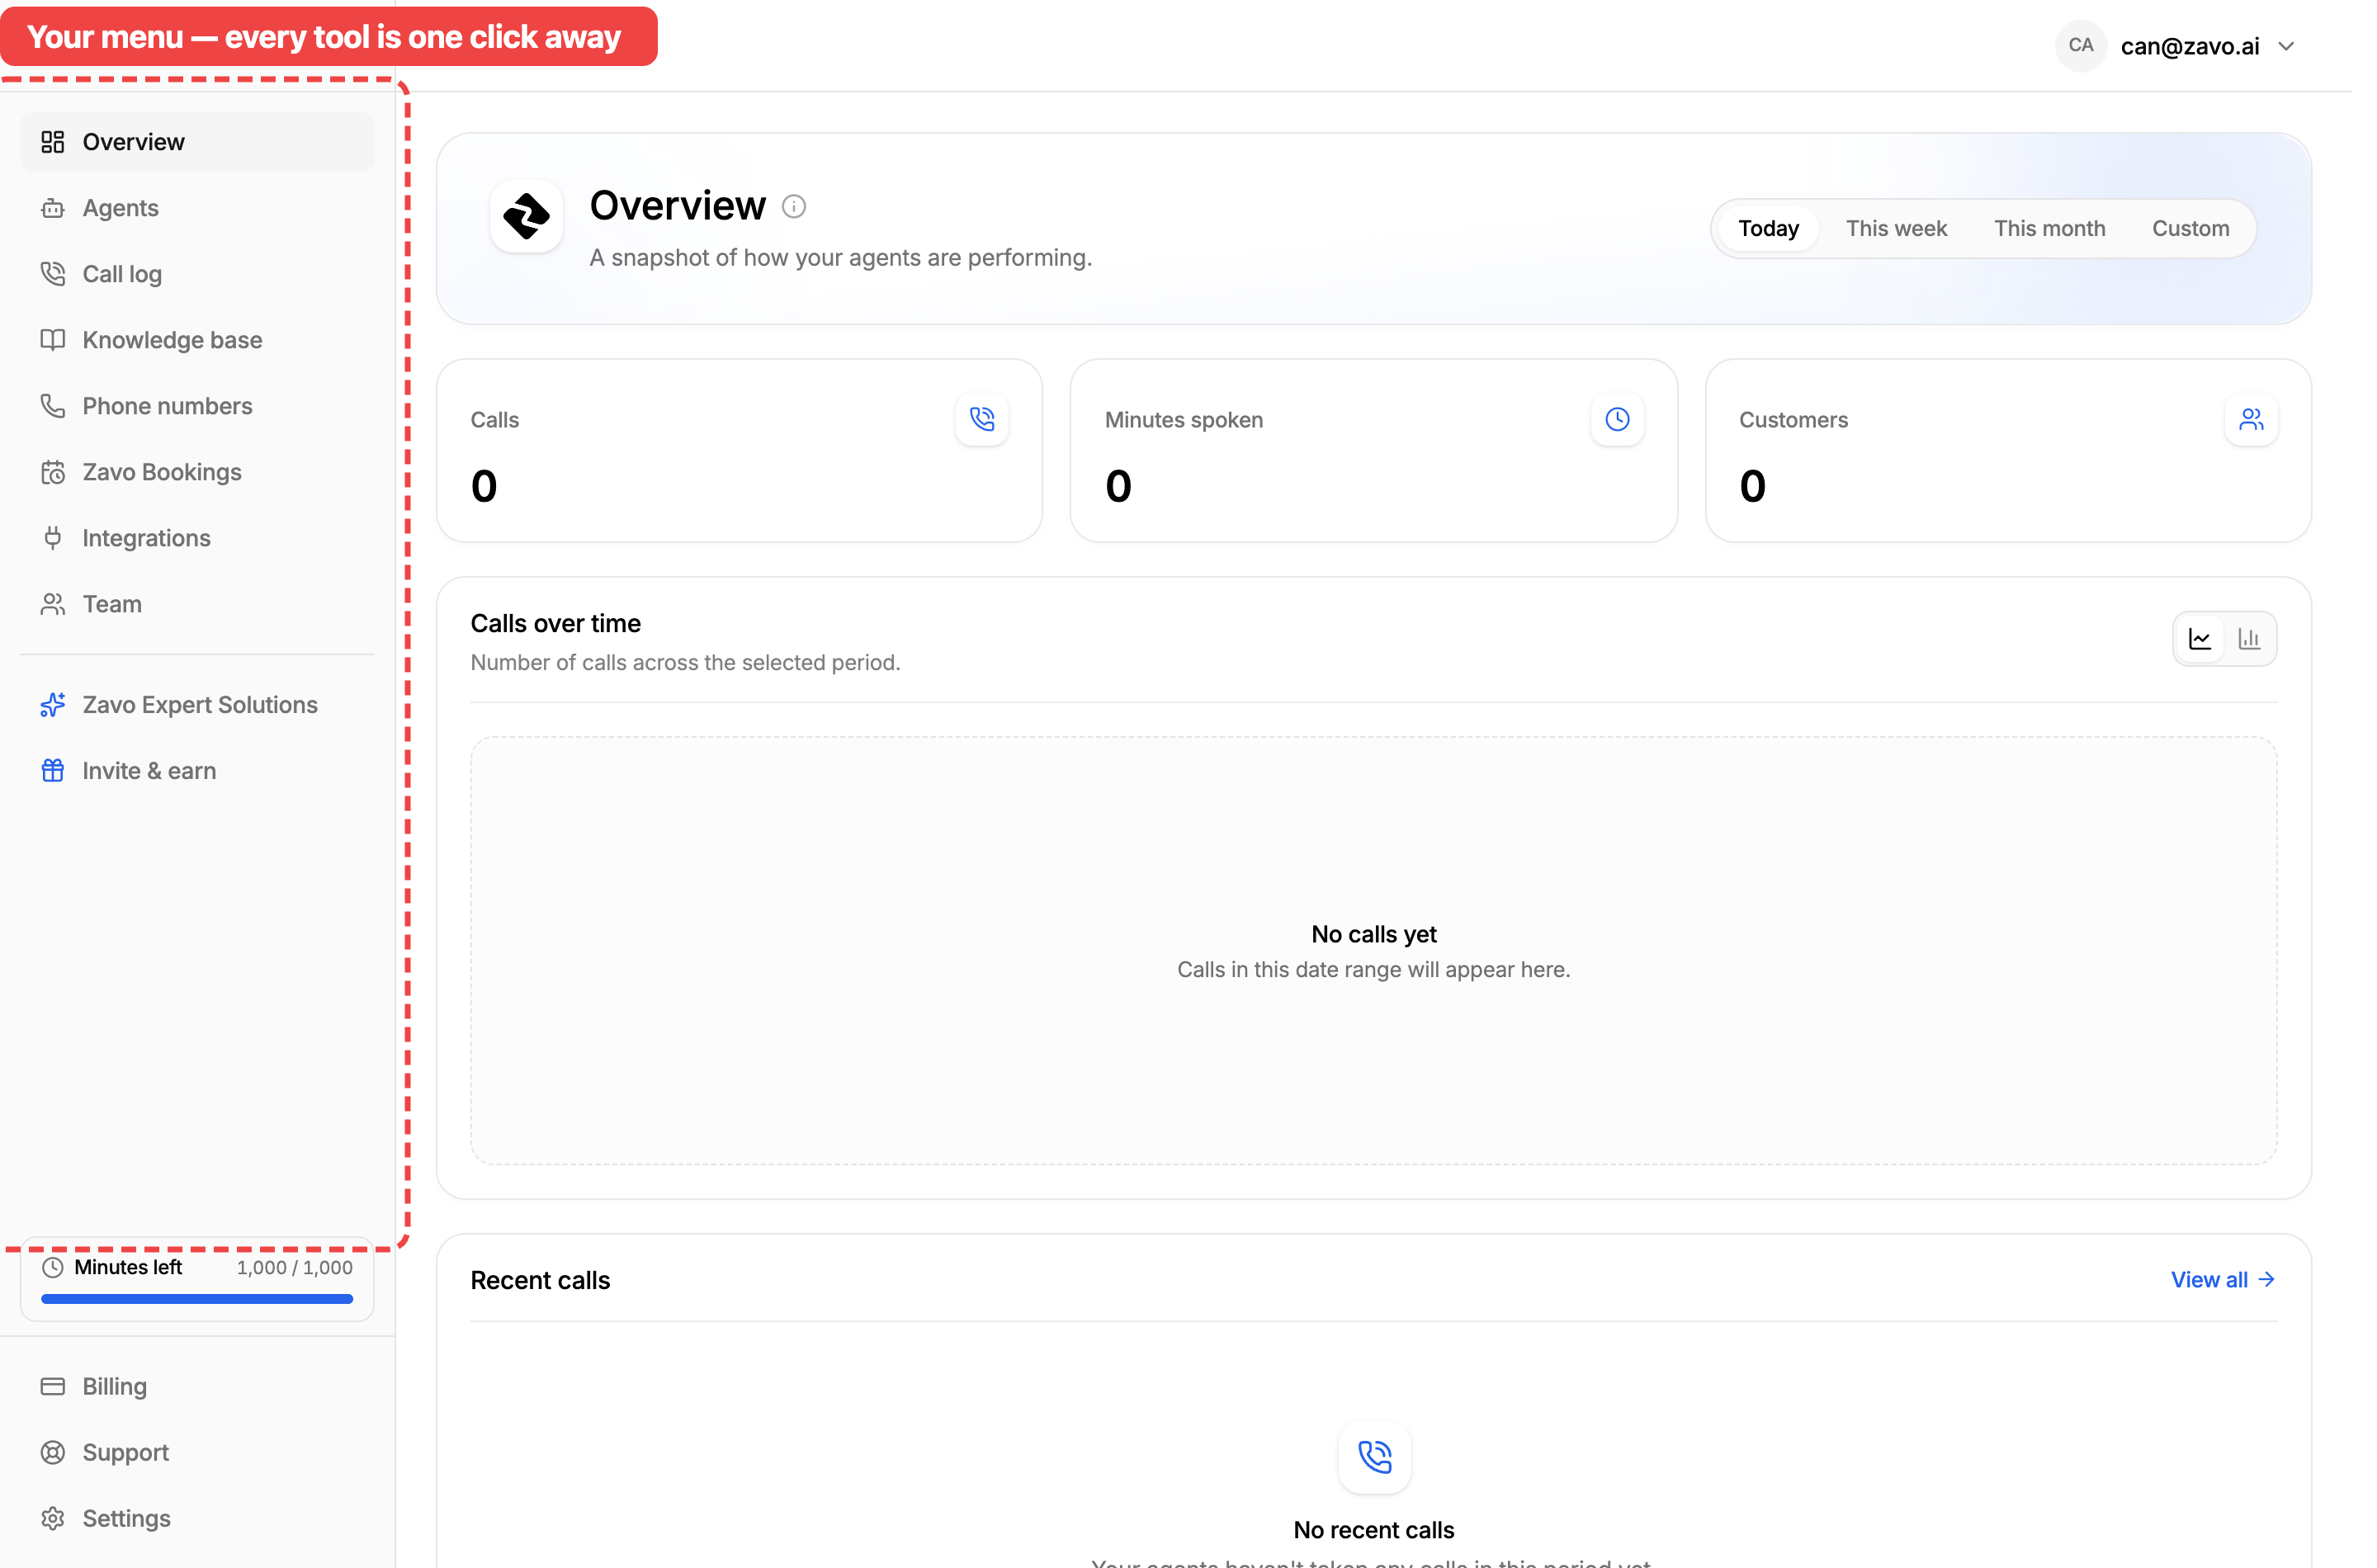Open the Integrations page
This screenshot has height=1568, width=2377.
197,538
